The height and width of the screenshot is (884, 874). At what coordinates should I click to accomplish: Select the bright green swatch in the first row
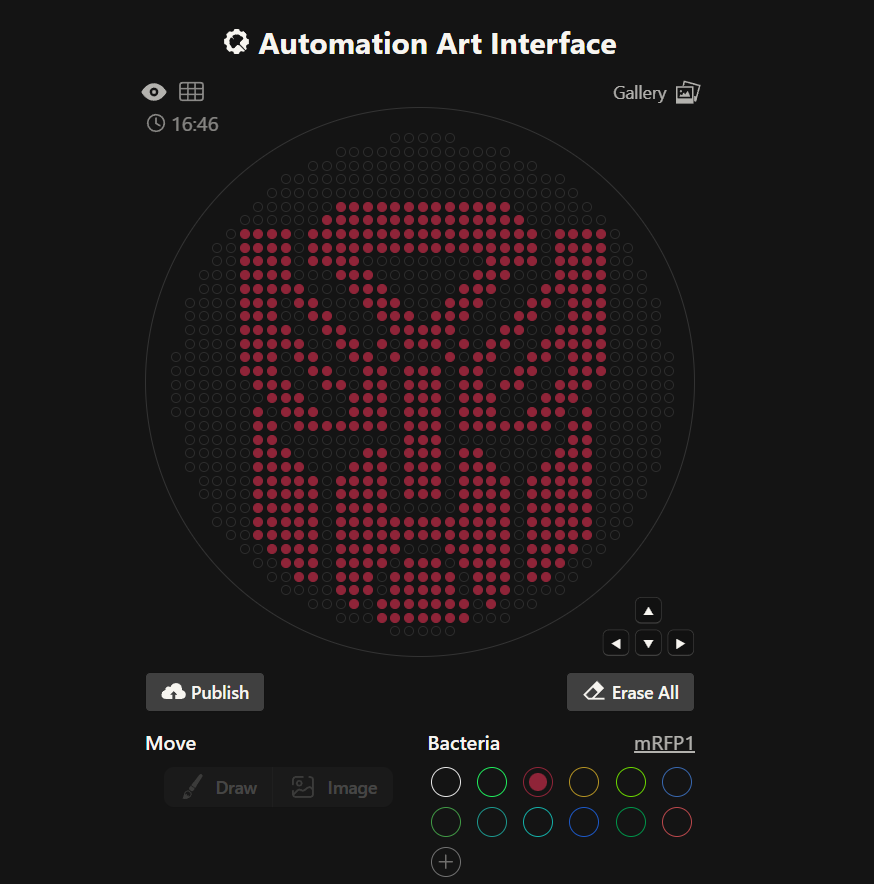(x=492, y=782)
